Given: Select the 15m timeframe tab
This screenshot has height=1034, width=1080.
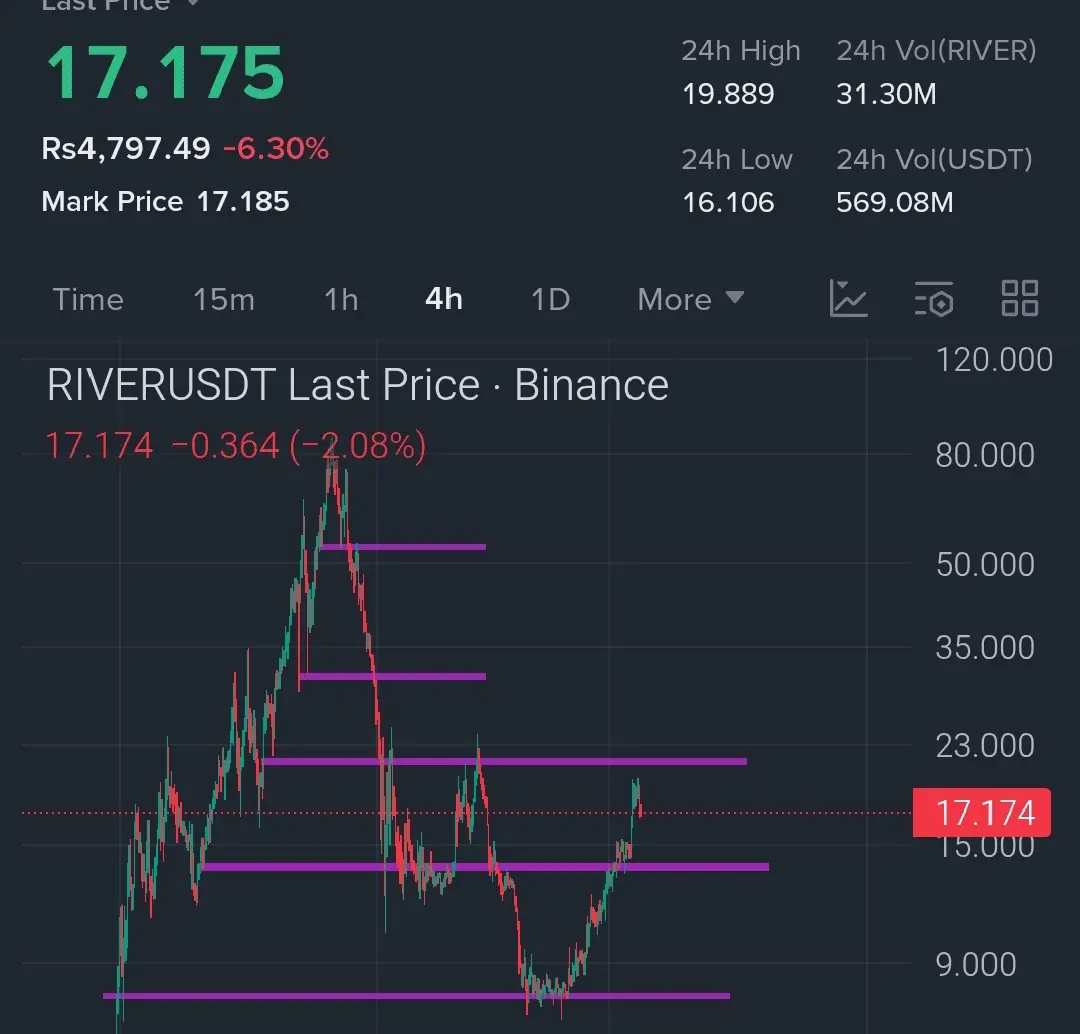Looking at the screenshot, I should 224,300.
